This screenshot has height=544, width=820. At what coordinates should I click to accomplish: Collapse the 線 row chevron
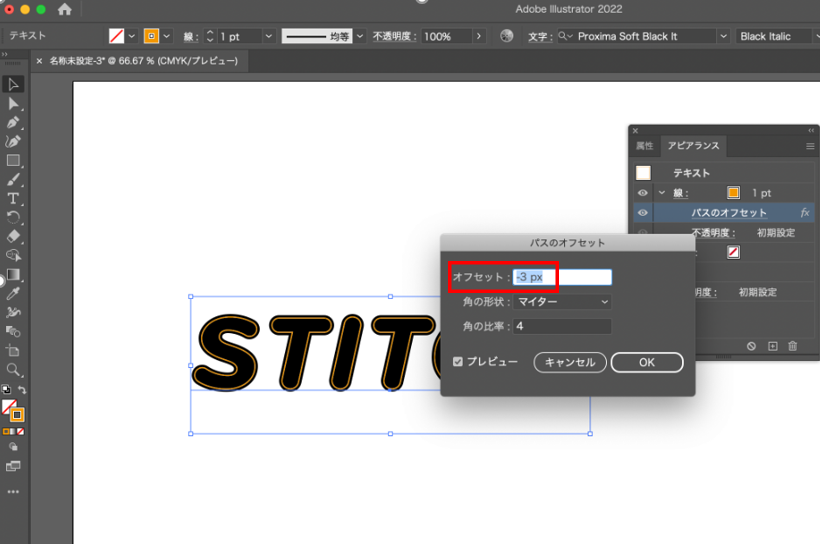(x=662, y=193)
